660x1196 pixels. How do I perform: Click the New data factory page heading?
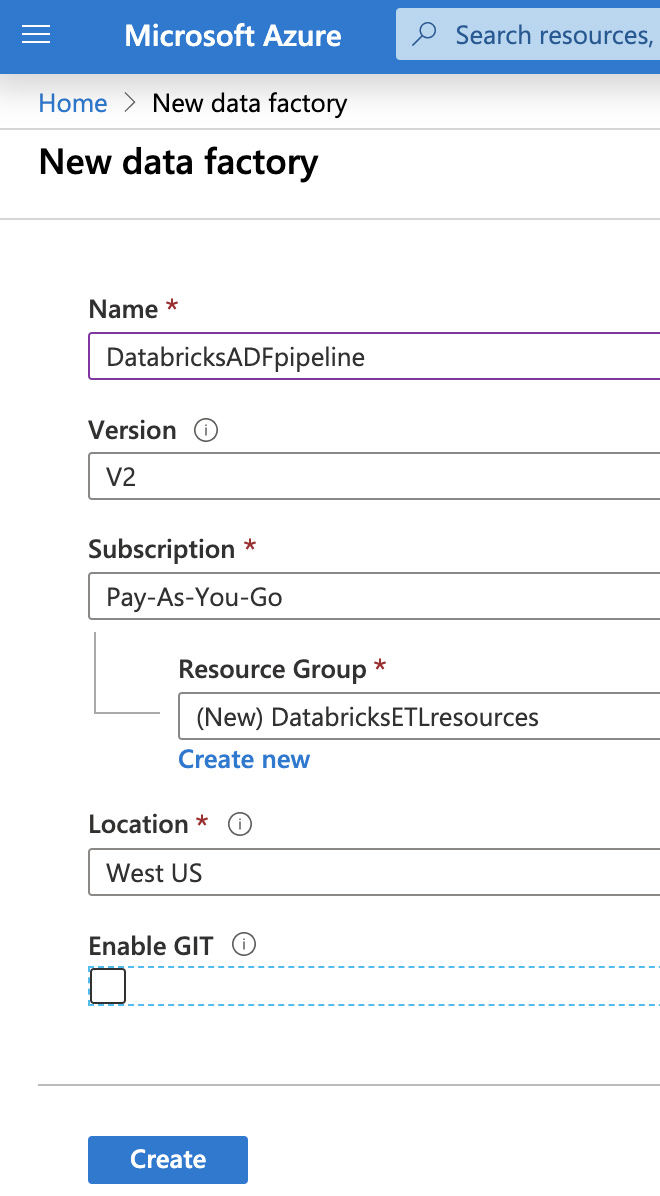tap(179, 162)
